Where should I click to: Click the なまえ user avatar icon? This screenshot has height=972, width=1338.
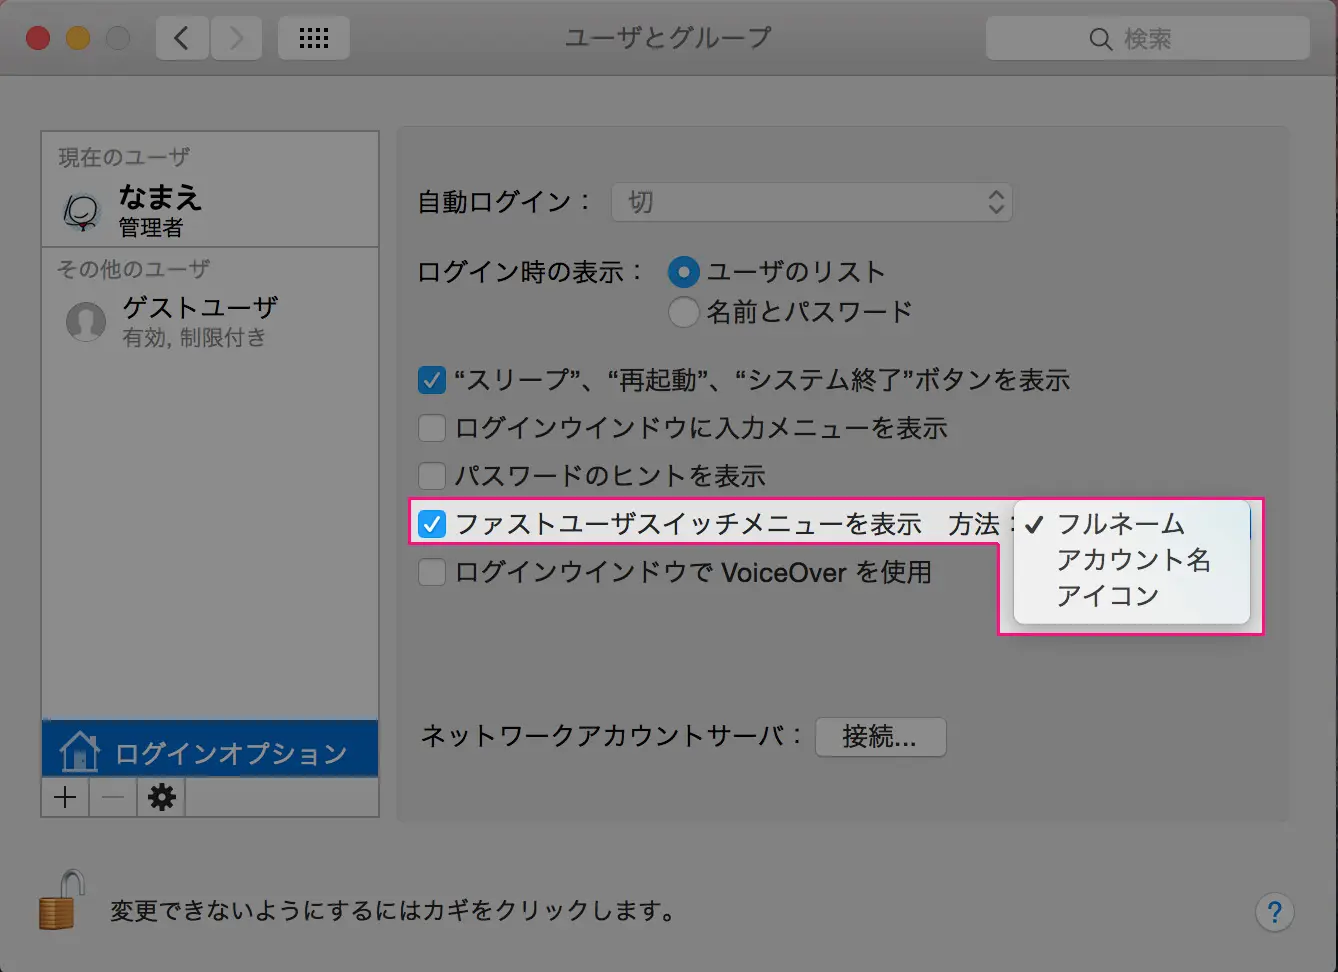tap(82, 211)
